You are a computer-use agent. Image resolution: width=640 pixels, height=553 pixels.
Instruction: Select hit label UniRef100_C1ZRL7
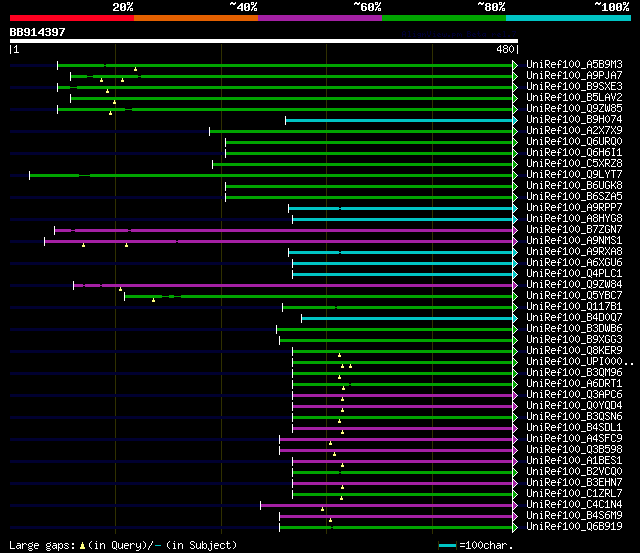click(574, 494)
